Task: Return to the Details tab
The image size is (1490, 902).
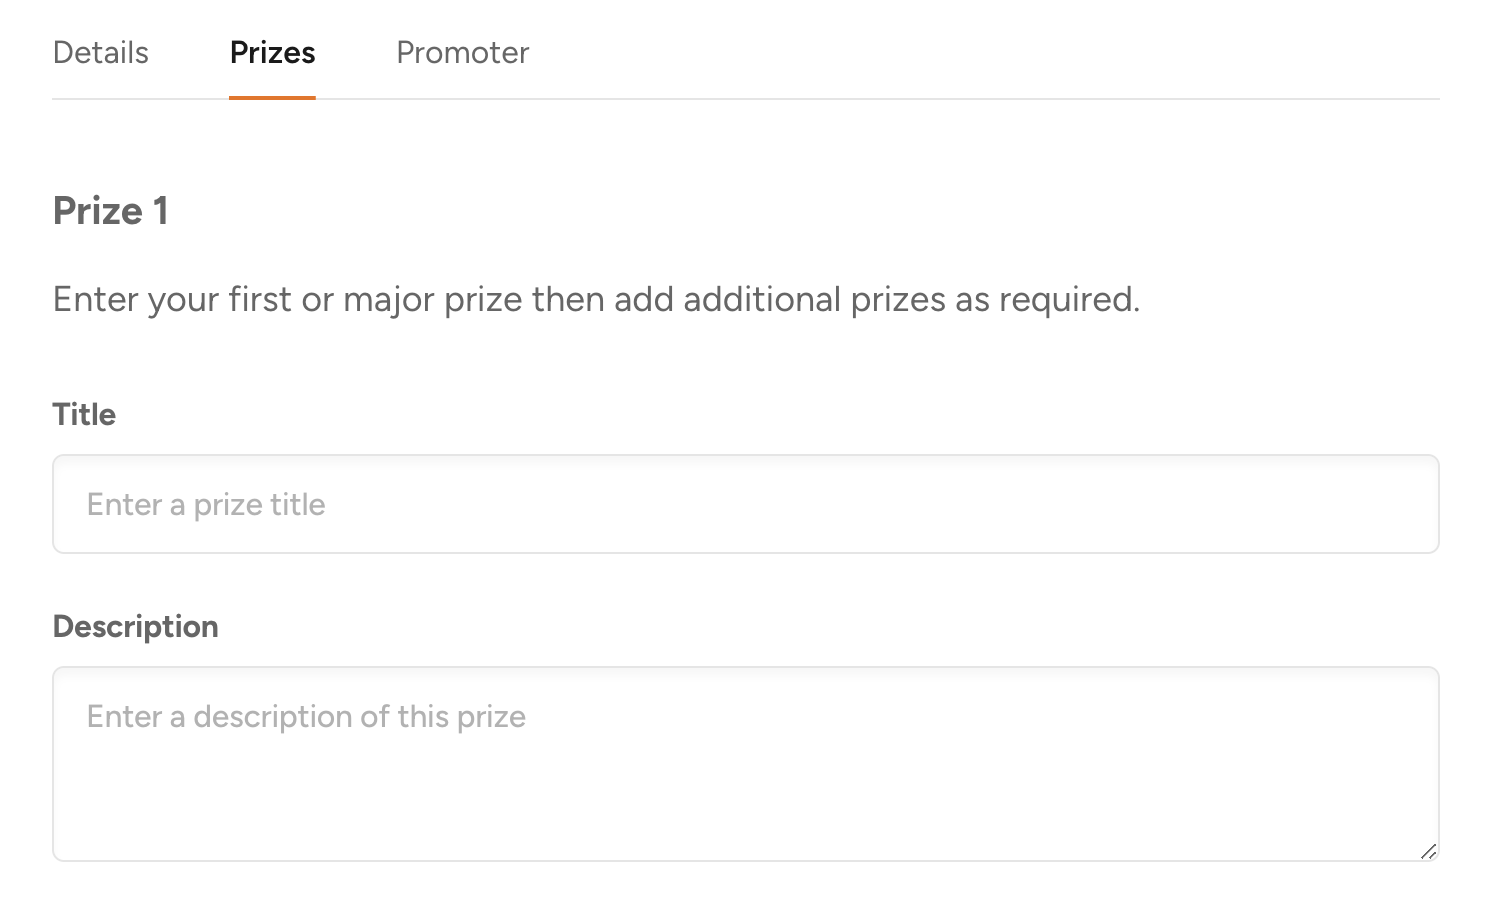Action: coord(100,52)
